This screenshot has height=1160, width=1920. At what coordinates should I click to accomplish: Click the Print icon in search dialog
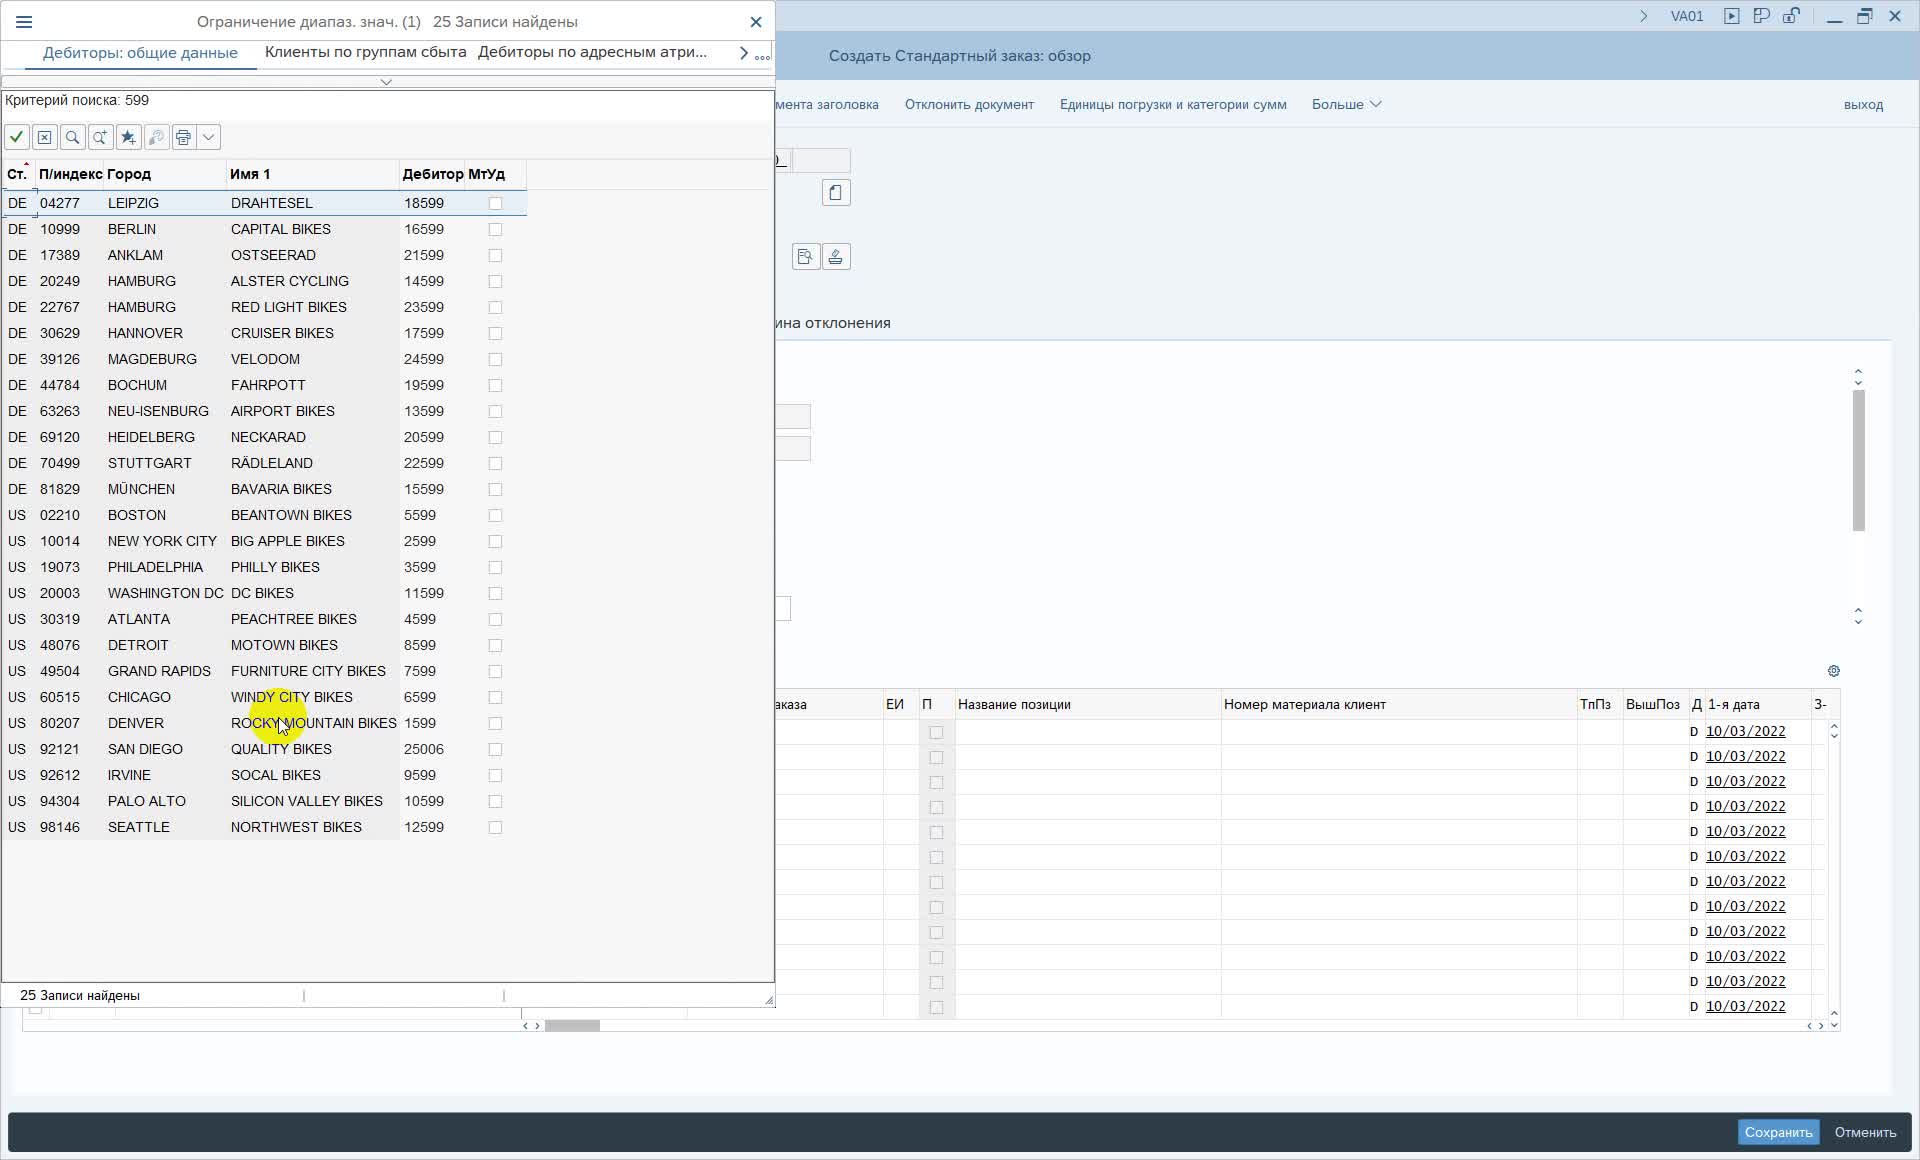tap(184, 137)
